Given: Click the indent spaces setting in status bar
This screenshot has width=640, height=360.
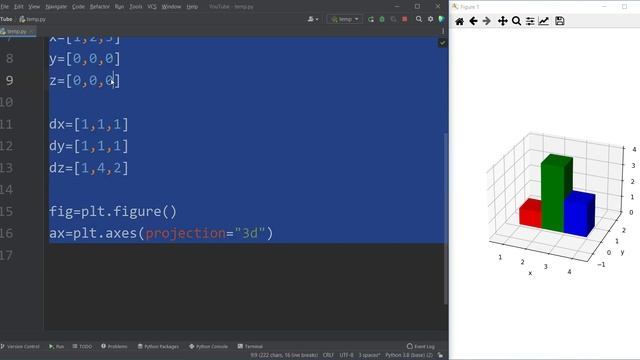Looking at the screenshot, I should point(369,355).
